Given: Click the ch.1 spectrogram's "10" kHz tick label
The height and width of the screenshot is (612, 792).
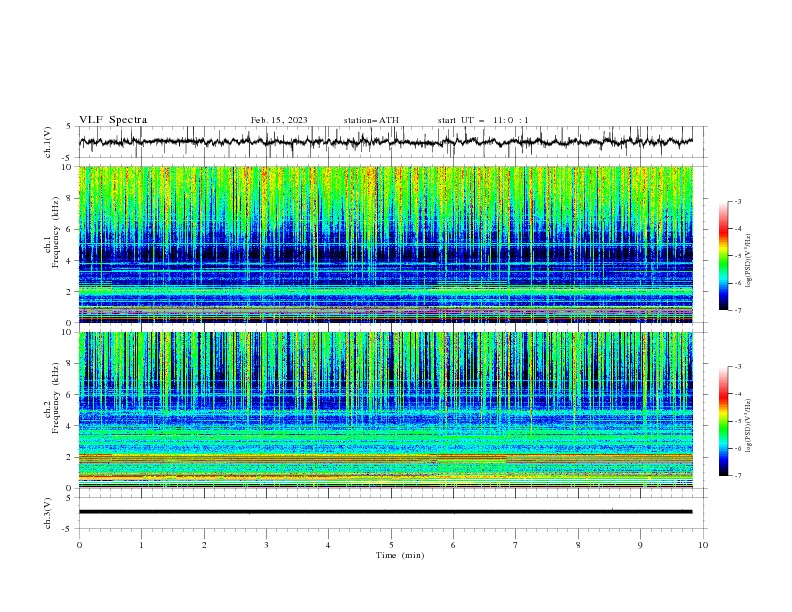Looking at the screenshot, I should coord(68,167).
